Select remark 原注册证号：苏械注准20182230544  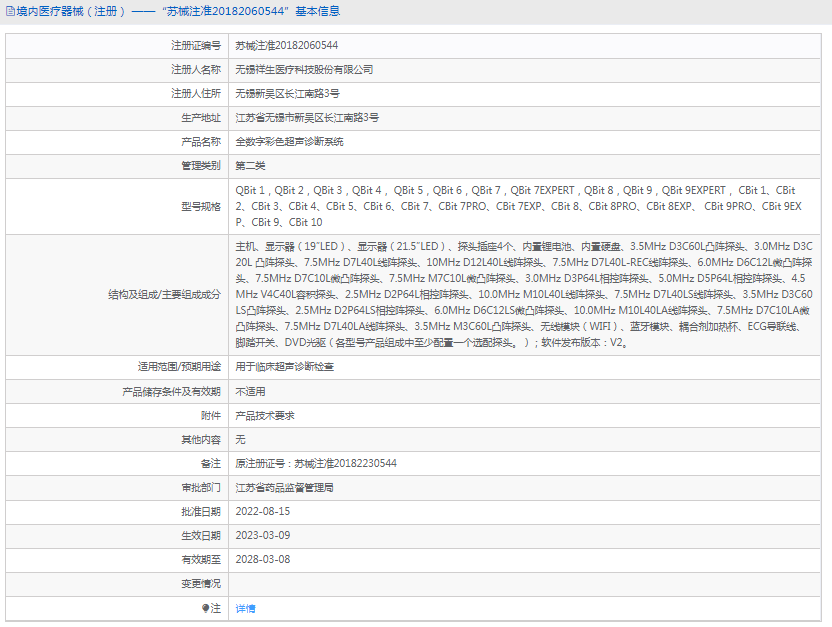click(316, 464)
